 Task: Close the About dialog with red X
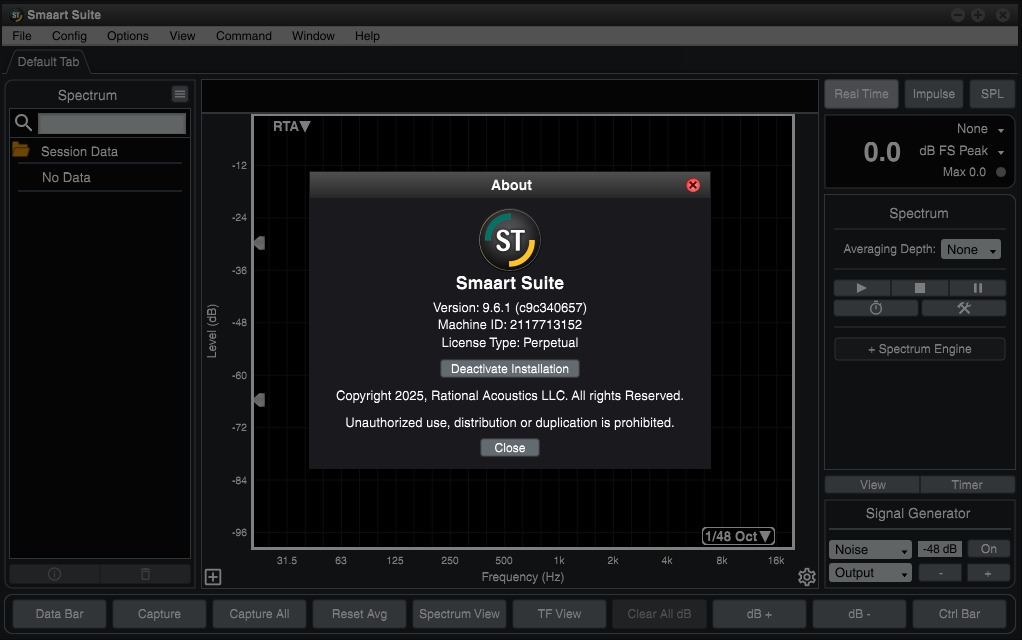coord(692,185)
